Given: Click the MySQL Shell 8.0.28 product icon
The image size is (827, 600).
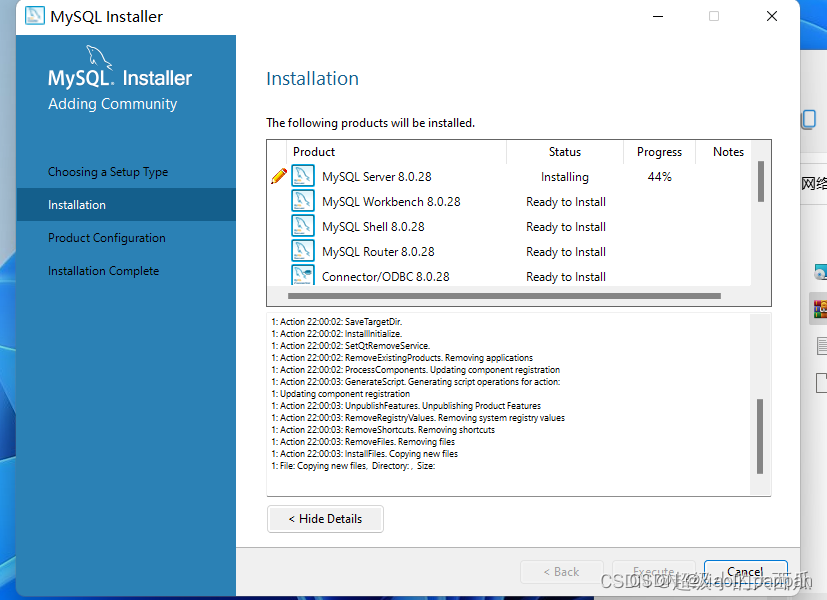Looking at the screenshot, I should (x=303, y=226).
